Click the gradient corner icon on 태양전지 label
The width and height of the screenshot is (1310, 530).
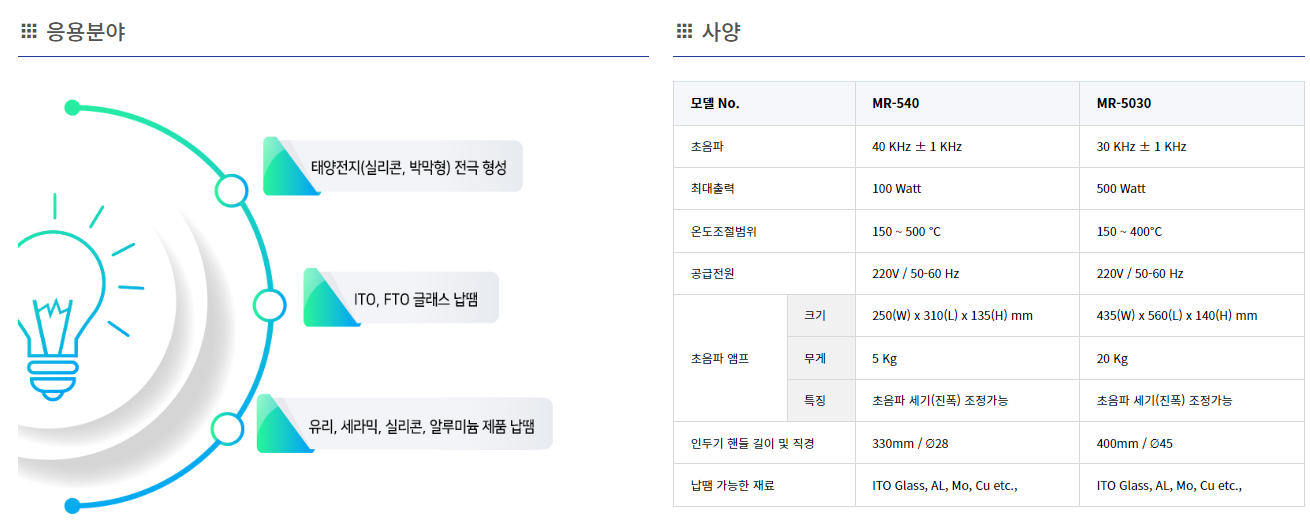click(283, 166)
